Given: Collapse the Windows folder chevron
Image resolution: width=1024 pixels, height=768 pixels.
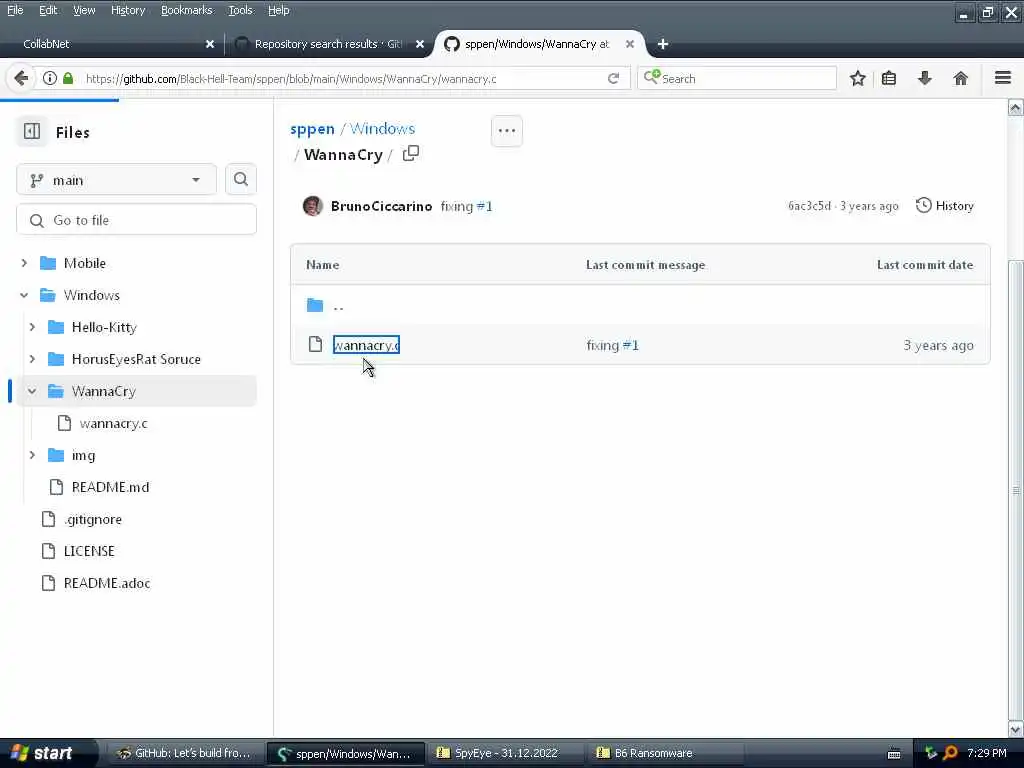Looking at the screenshot, I should click(24, 295).
